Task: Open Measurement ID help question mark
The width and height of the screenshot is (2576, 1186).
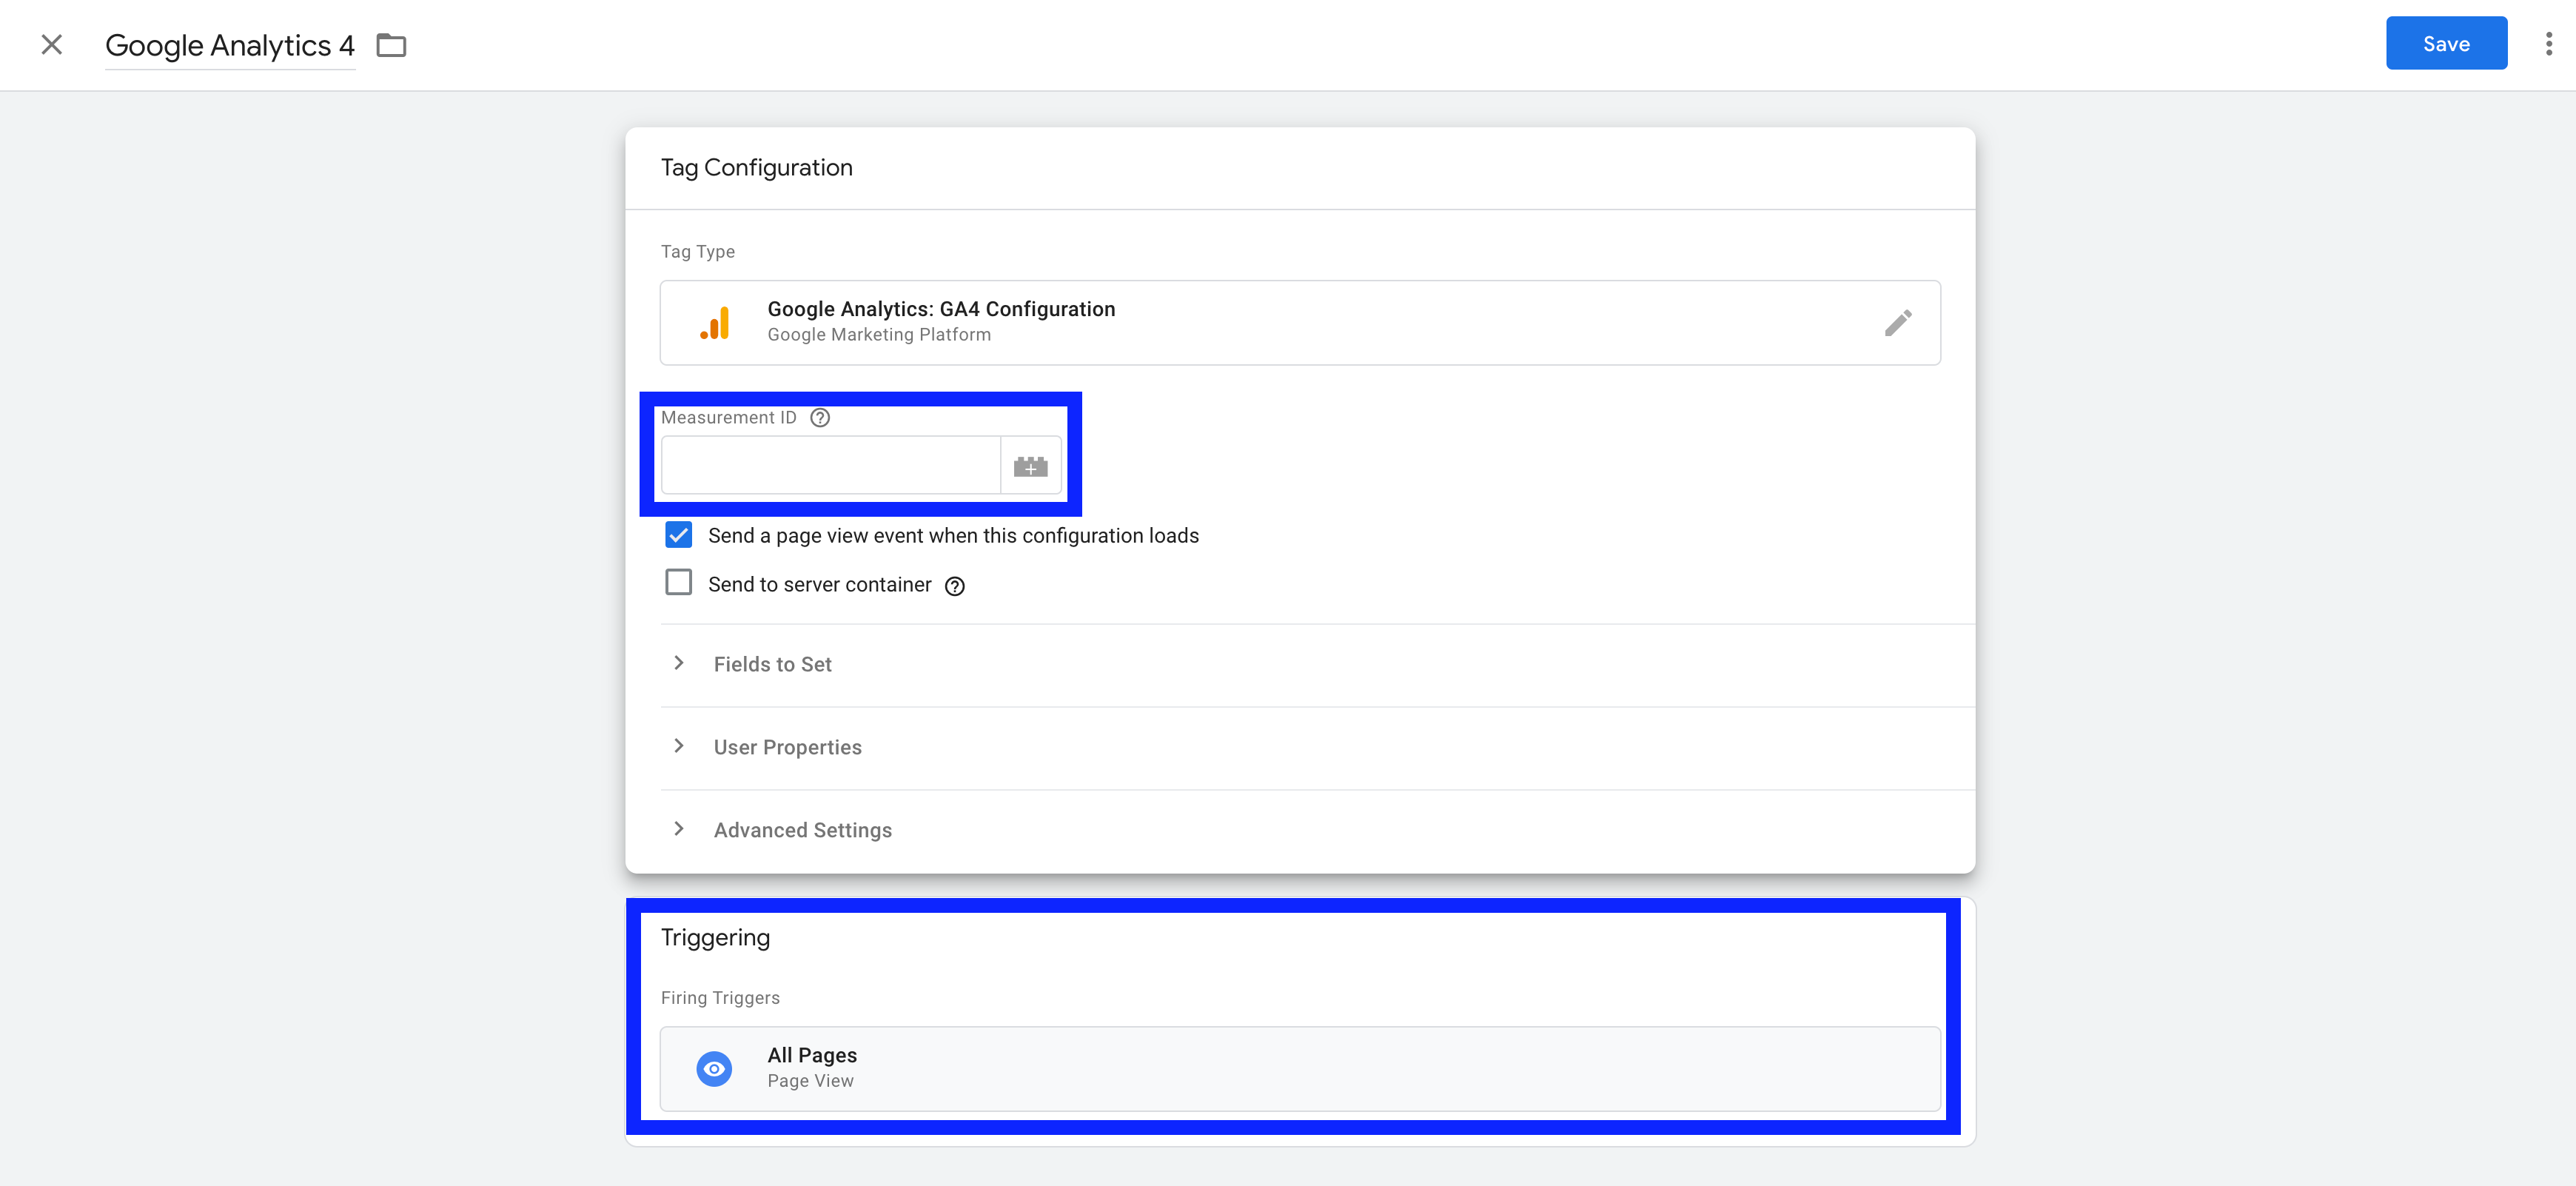Action: tap(820, 418)
